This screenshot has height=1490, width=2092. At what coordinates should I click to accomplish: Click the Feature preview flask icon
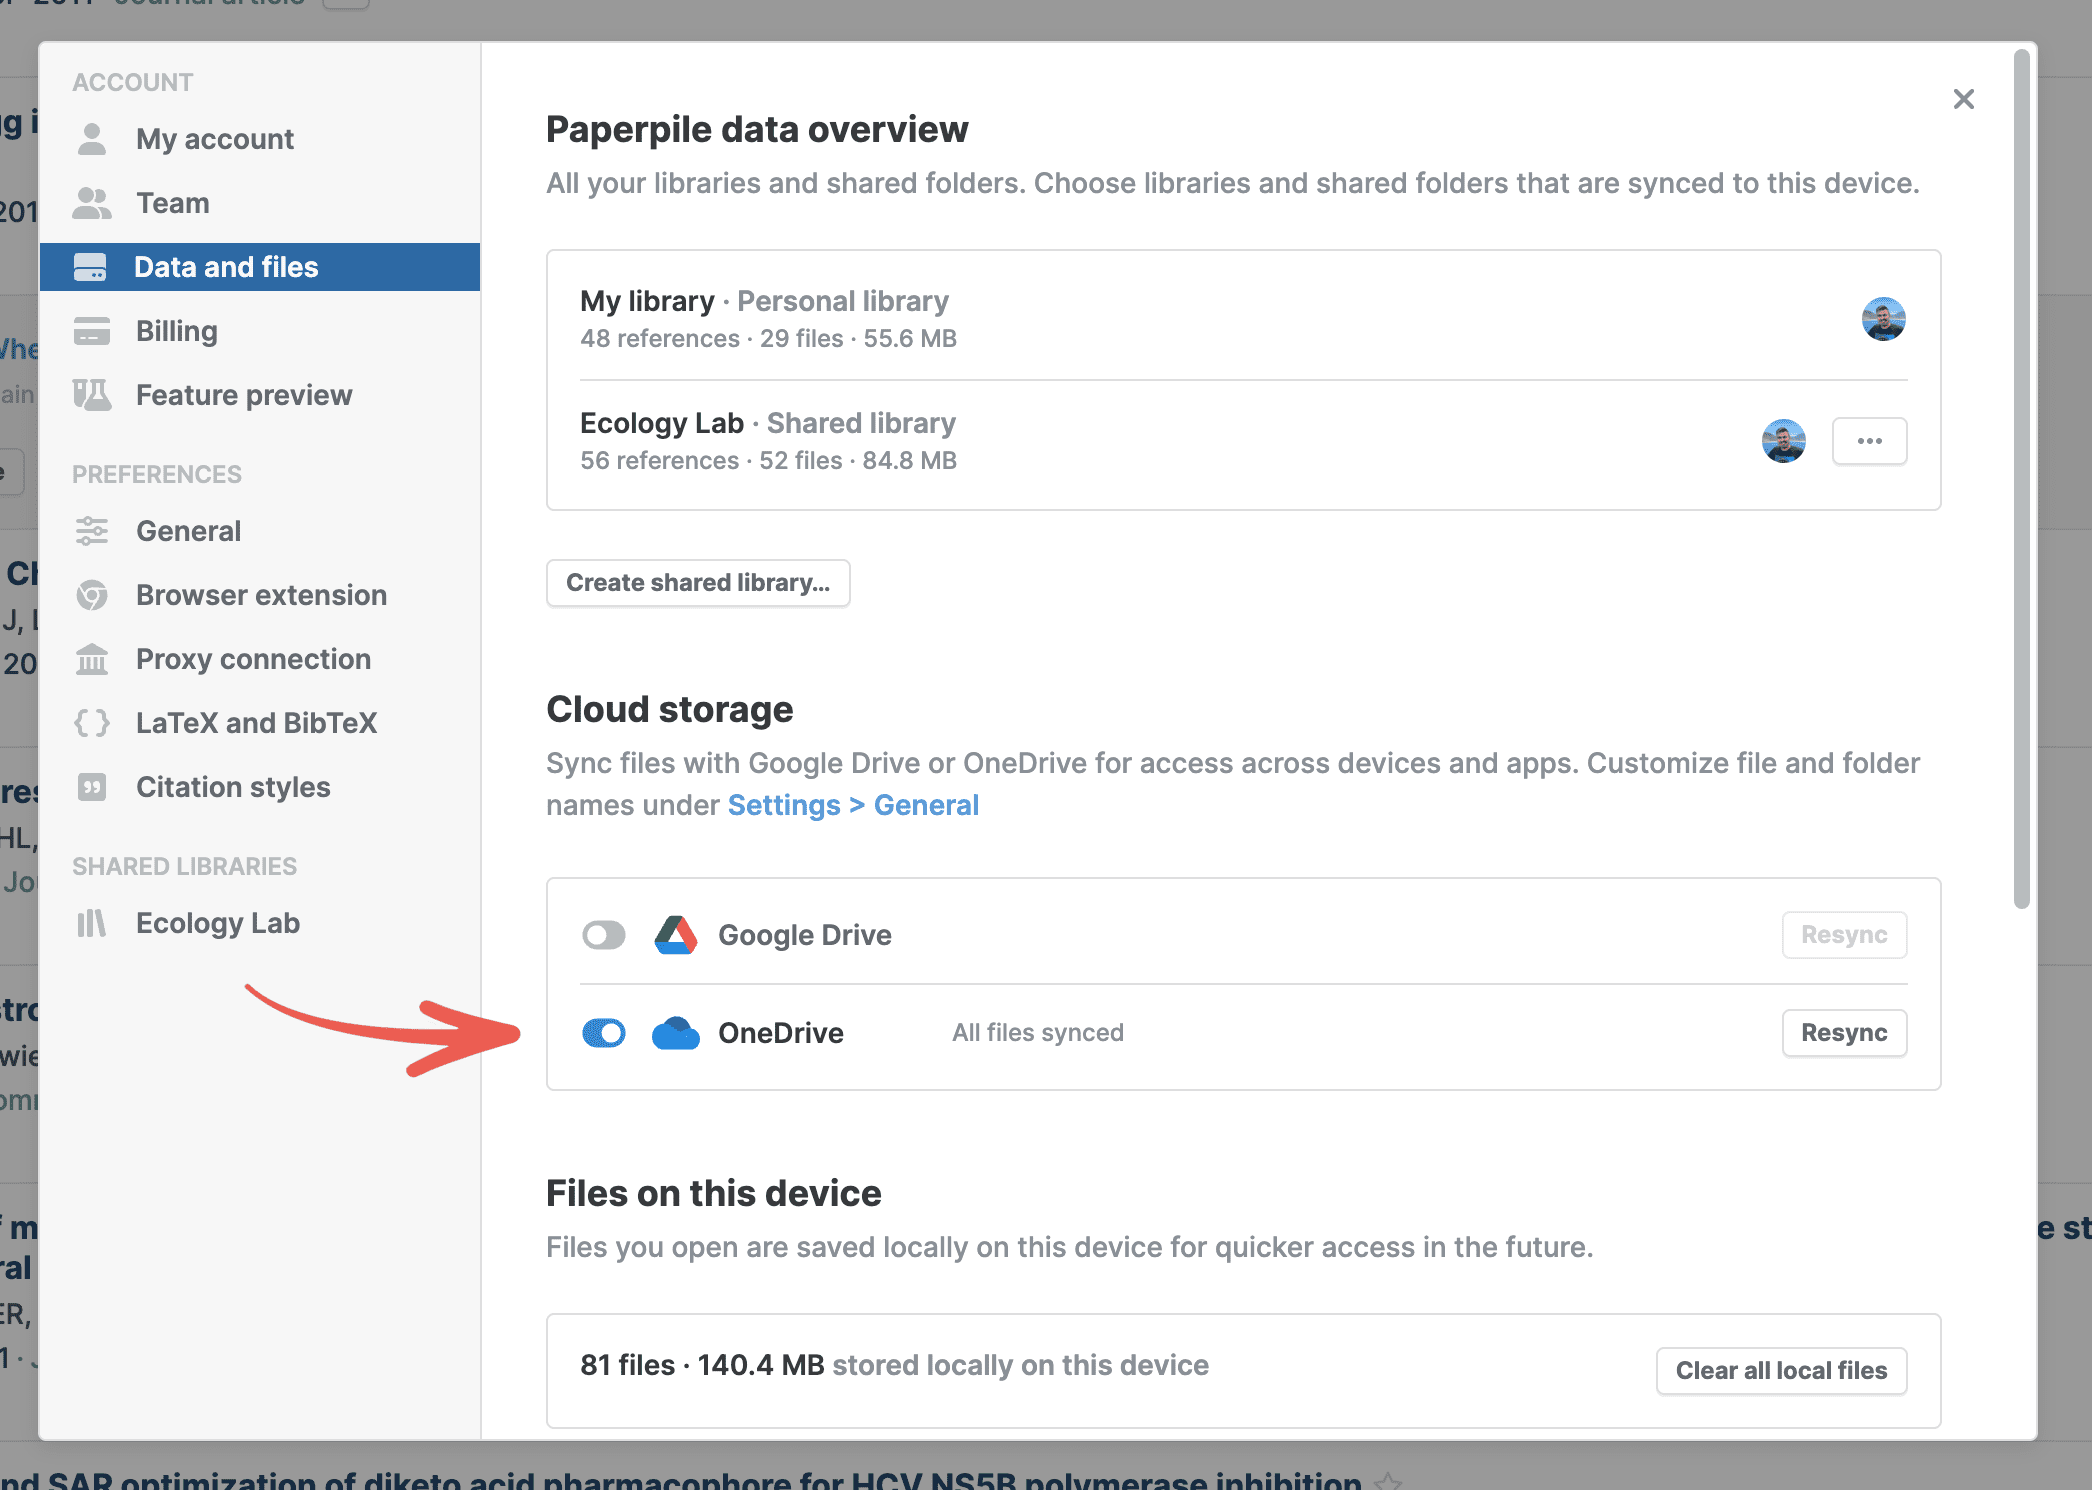point(92,395)
